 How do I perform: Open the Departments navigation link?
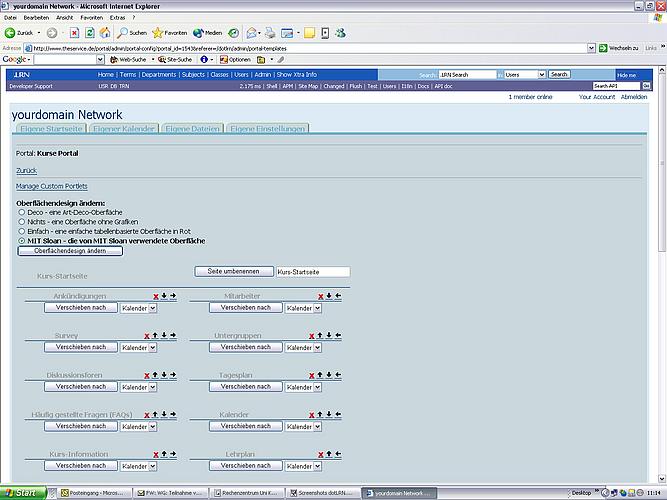[159, 74]
